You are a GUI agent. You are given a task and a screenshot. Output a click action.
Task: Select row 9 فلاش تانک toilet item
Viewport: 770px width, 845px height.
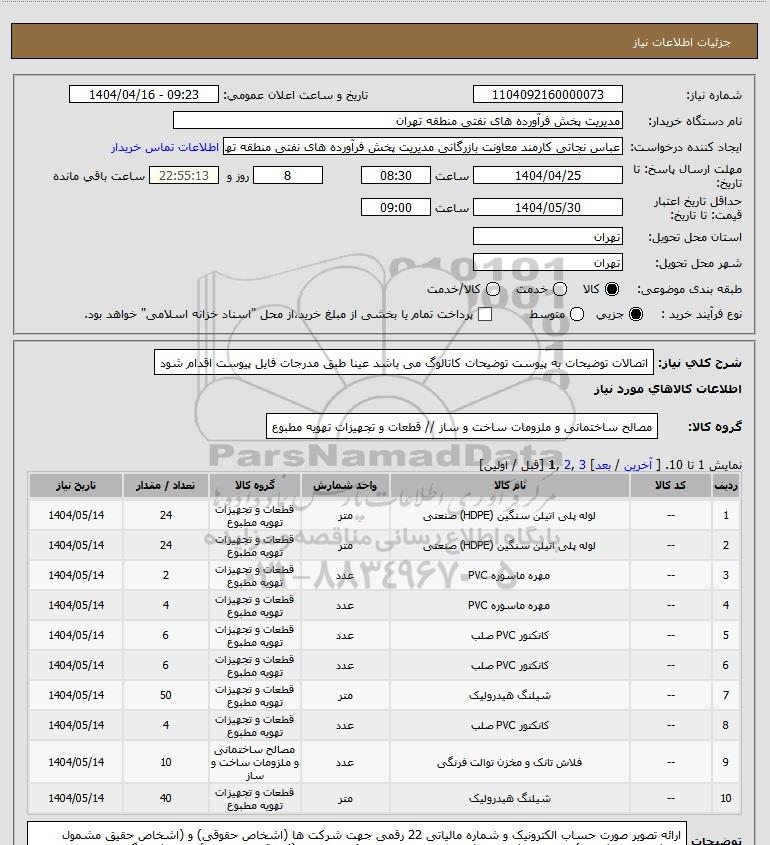(509, 763)
